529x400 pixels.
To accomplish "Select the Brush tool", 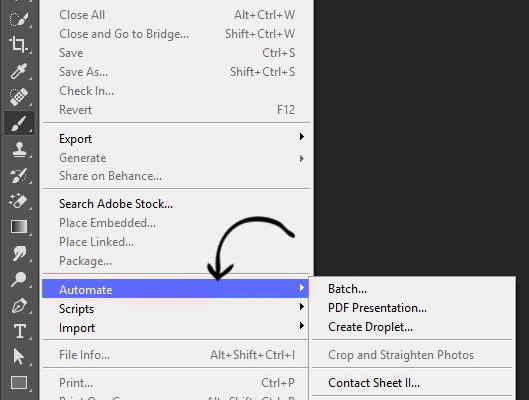I will [x=19, y=123].
